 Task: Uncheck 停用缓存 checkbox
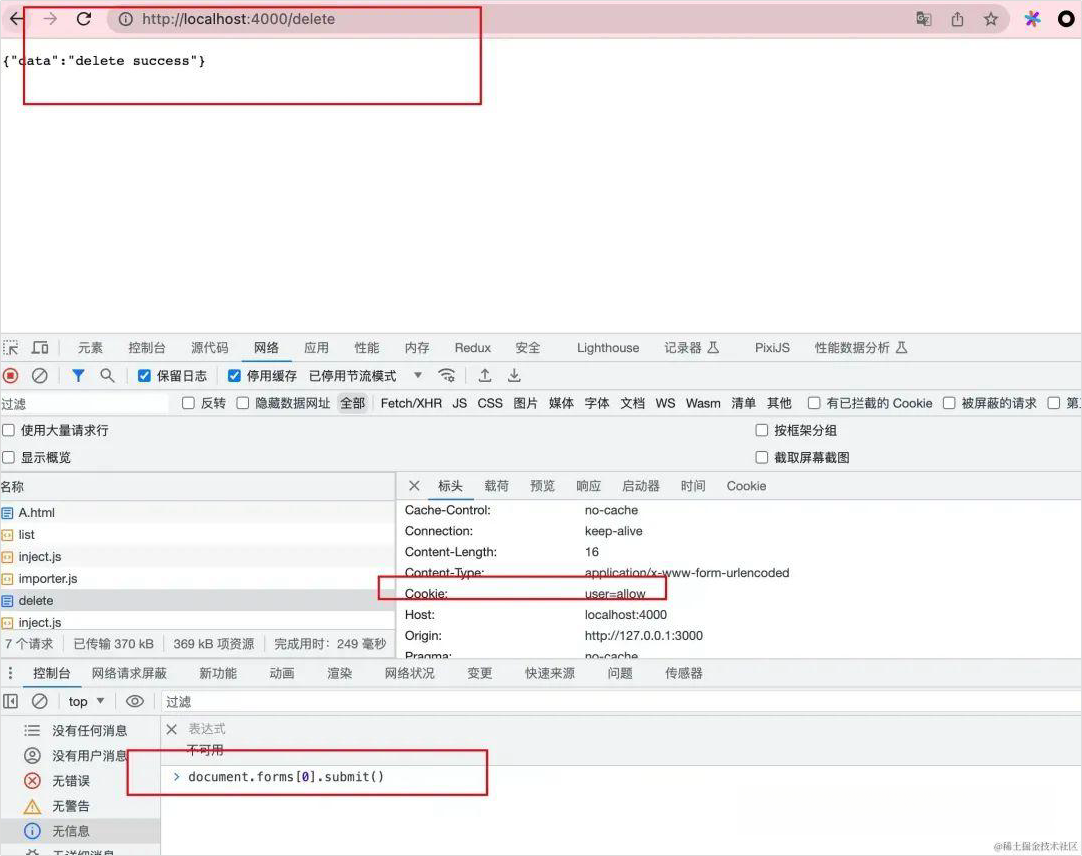tap(235, 376)
